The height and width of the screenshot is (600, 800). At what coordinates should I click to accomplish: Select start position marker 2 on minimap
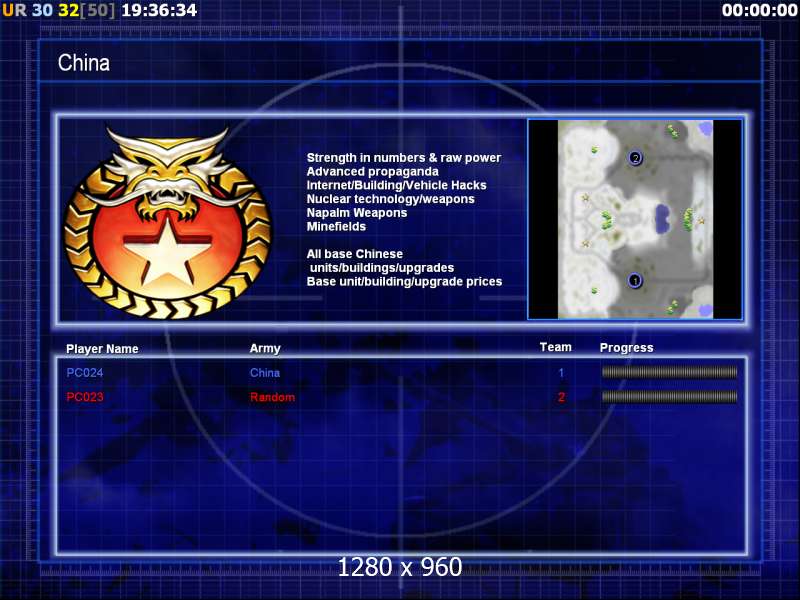pos(635,158)
